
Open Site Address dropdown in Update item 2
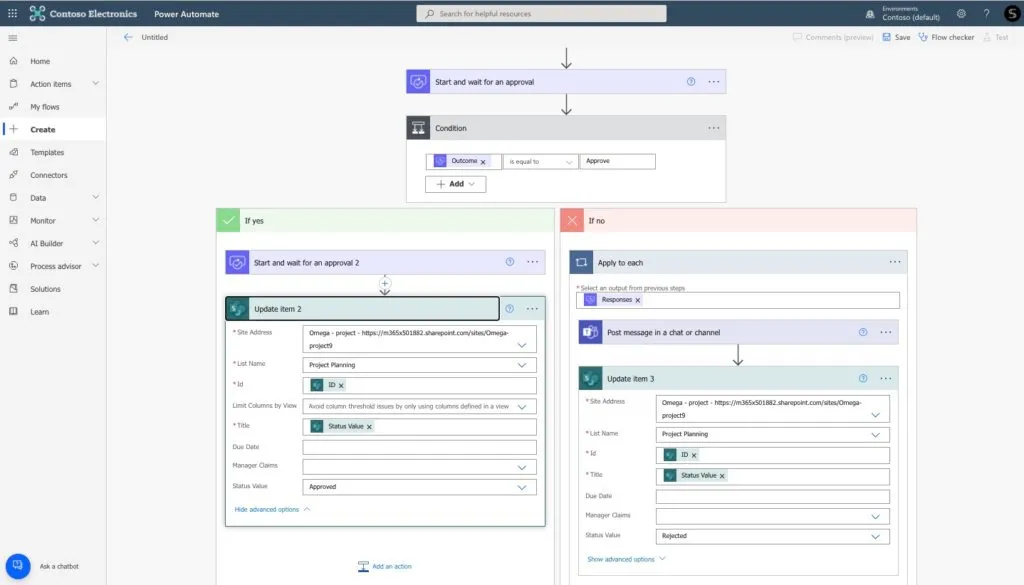(x=522, y=345)
